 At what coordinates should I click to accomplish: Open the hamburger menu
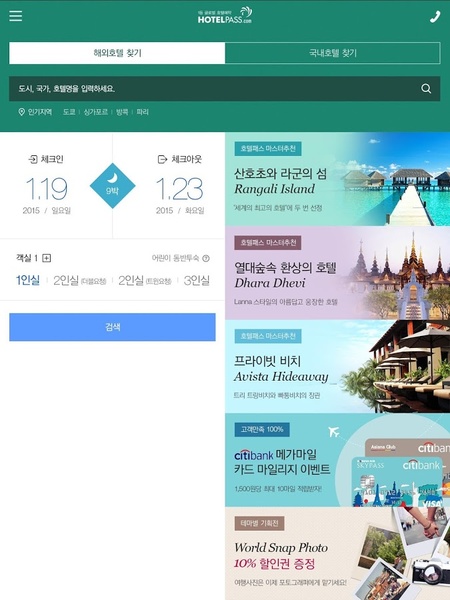pos(16,16)
